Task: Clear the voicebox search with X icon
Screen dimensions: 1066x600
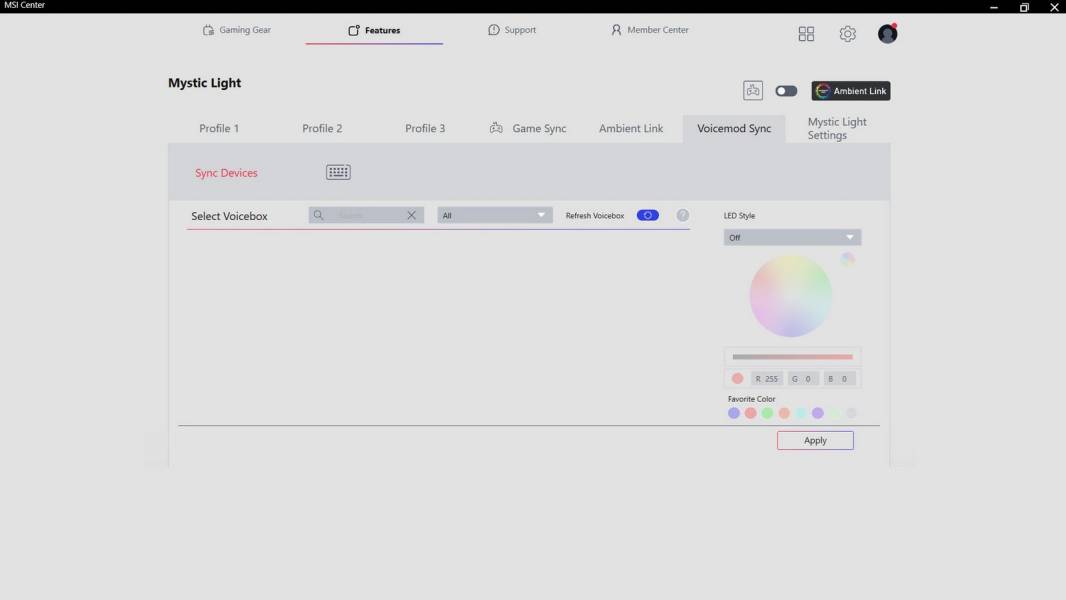Action: tap(411, 215)
